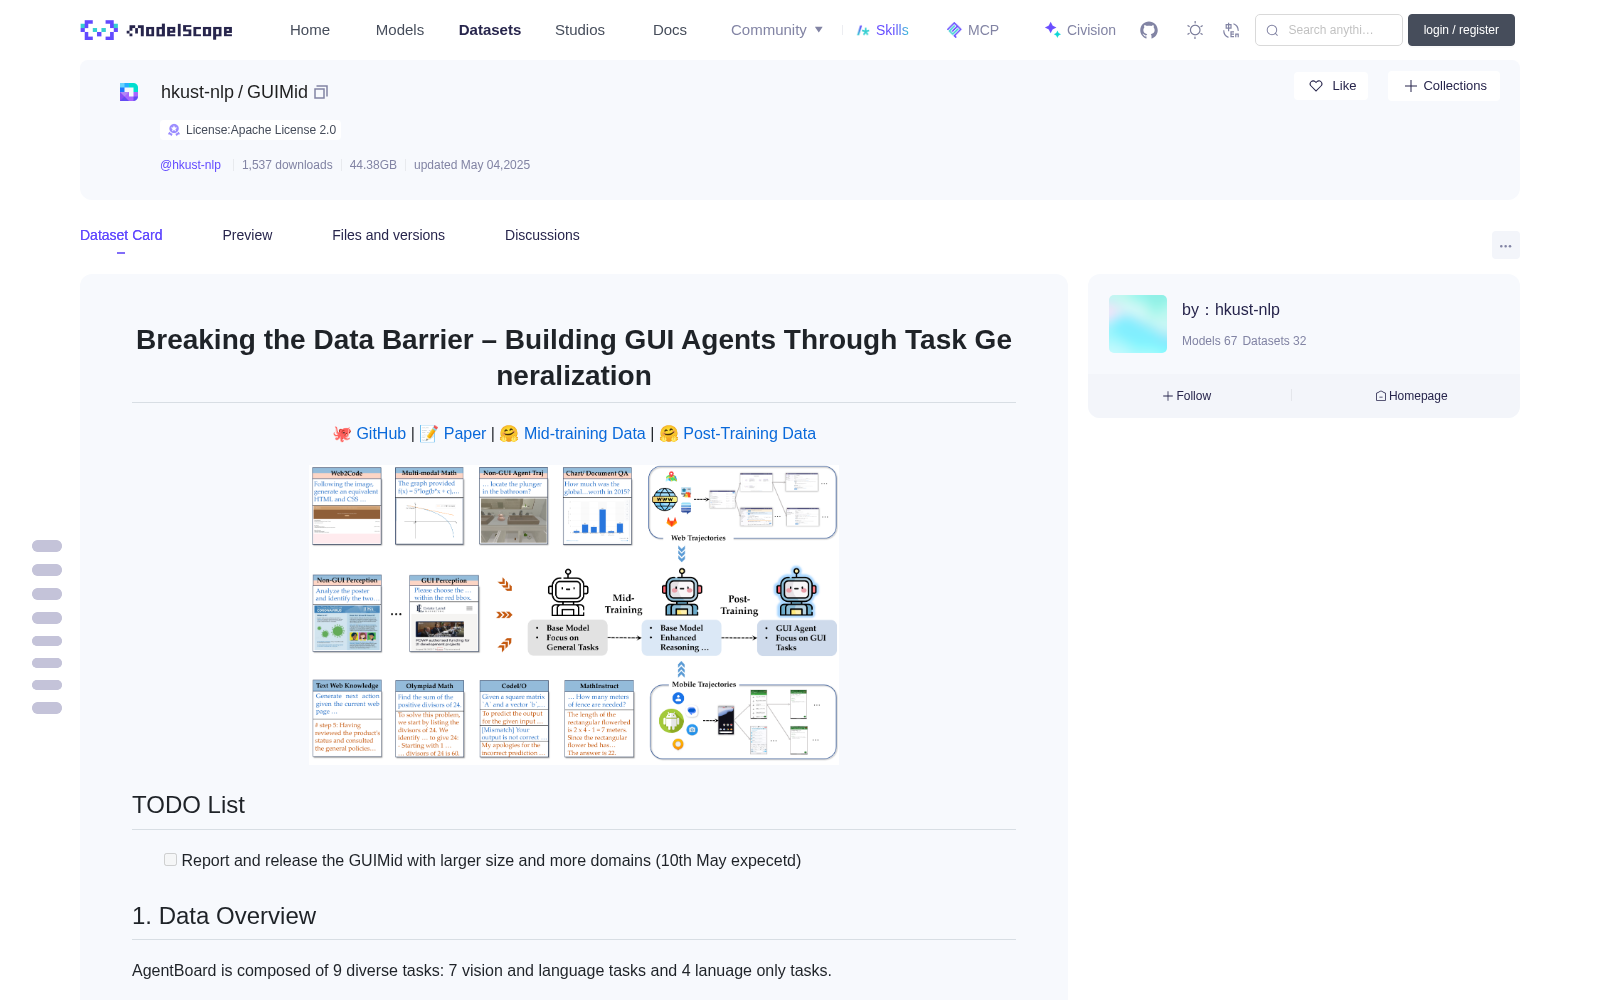Copy dataset name hkust-nlp/GUIMid
Screen dimensions: 1600x1000
point(321,92)
